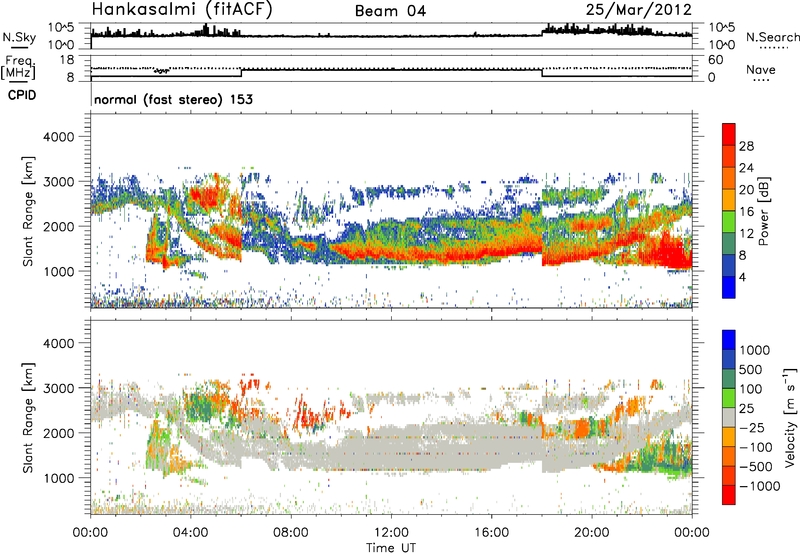Click the red velocity patch near 08:30
Viewport: 800px width, 554px height.
point(307,418)
